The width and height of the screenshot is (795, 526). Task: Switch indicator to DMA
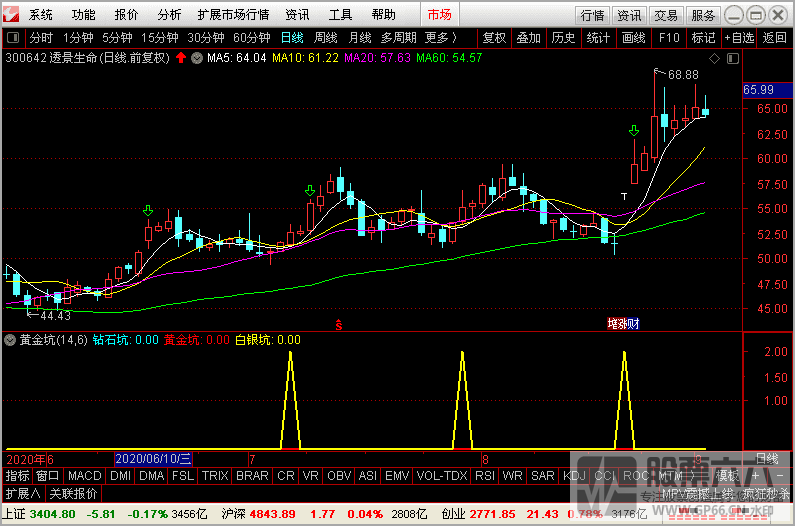[152, 476]
